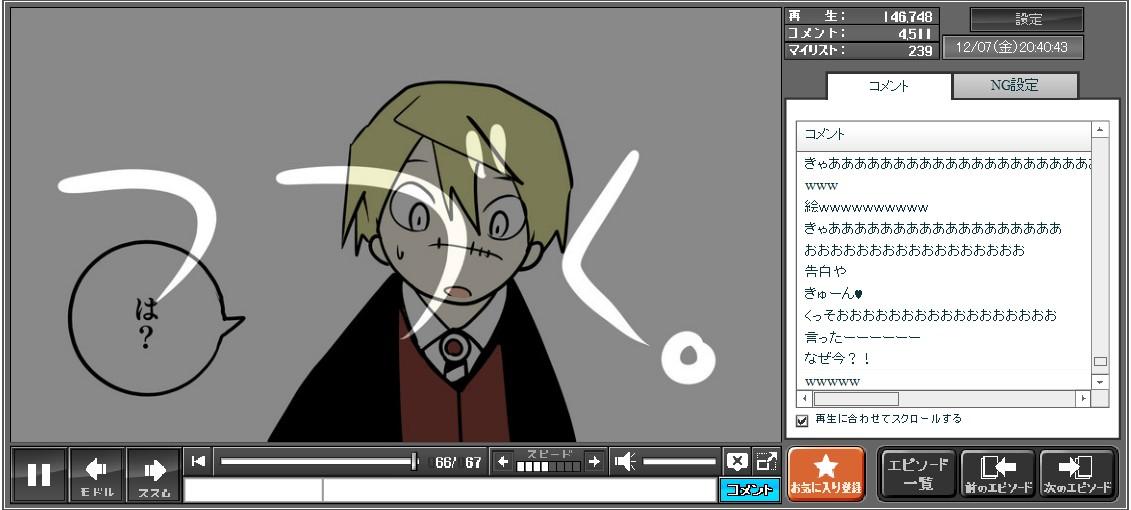Click the wide comment text input field
This screenshot has height=510, width=1131.
(518, 490)
